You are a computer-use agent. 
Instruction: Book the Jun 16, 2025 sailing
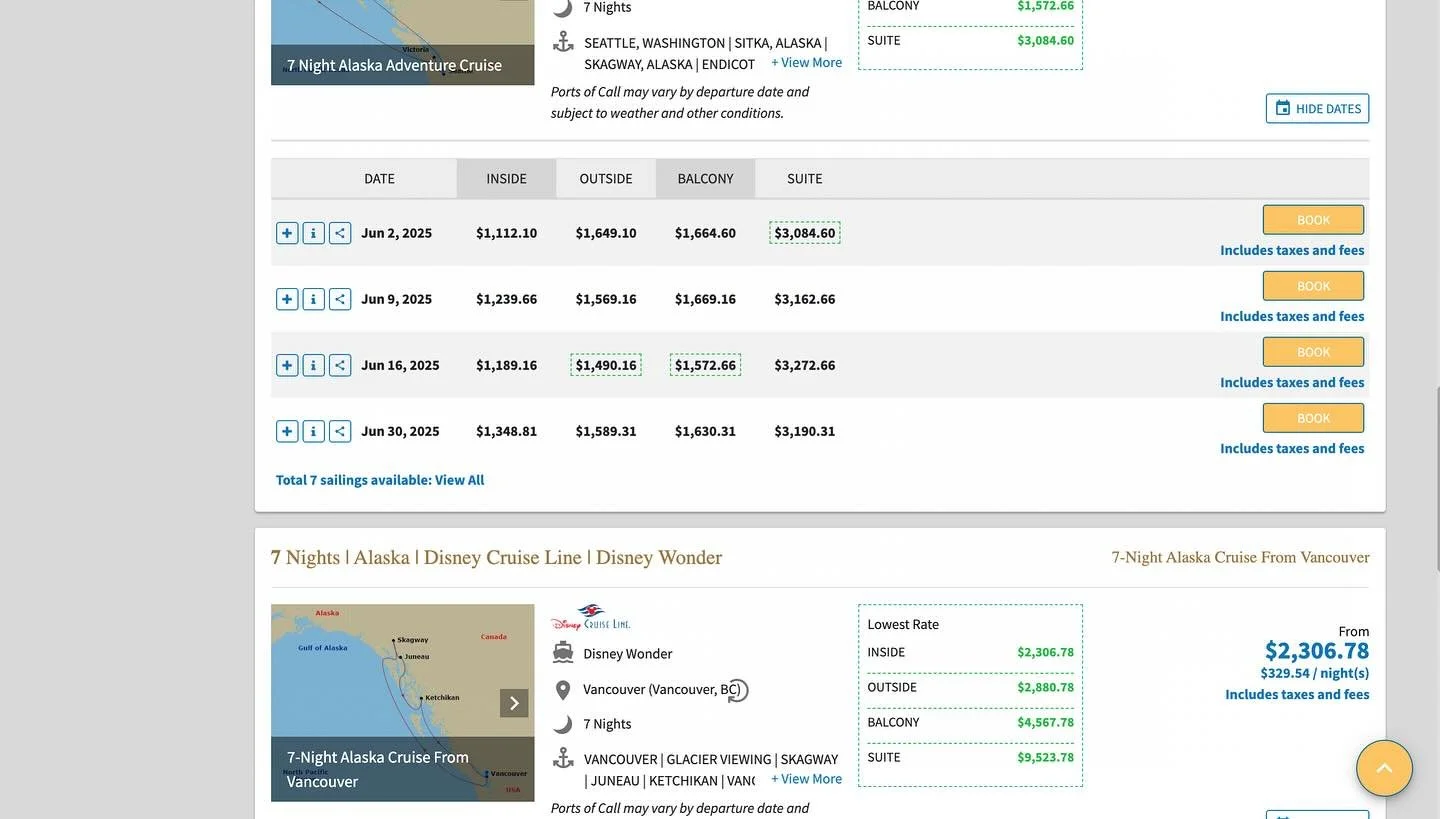click(x=1313, y=352)
